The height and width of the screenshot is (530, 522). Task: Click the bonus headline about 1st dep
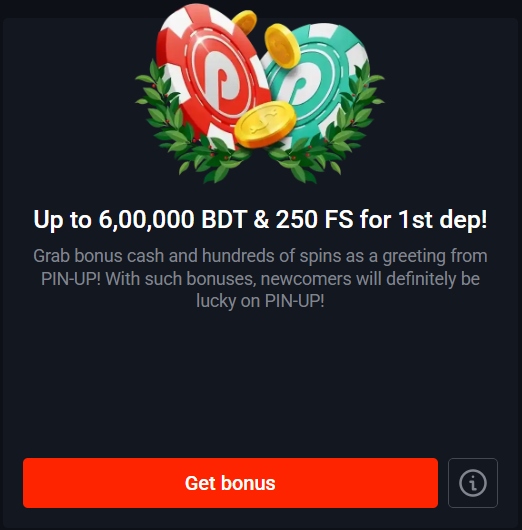pyautogui.click(x=260, y=219)
